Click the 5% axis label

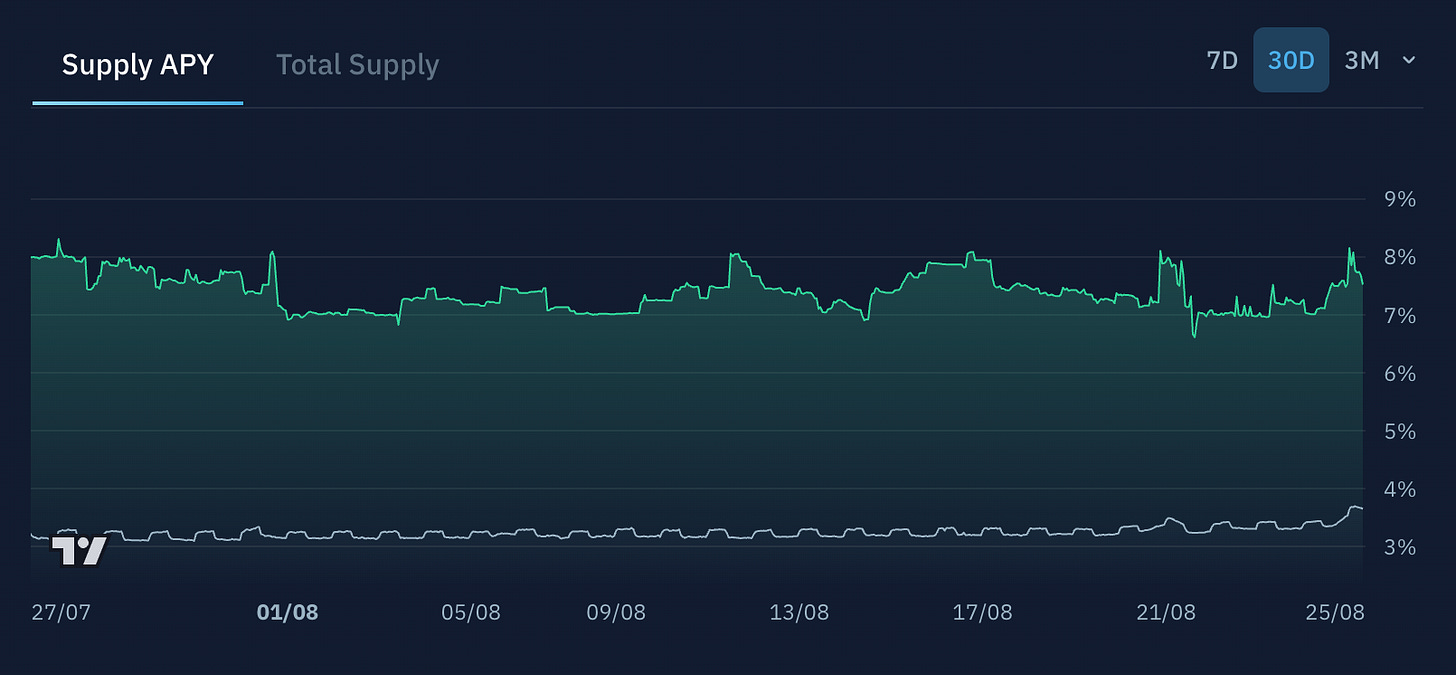(1400, 431)
